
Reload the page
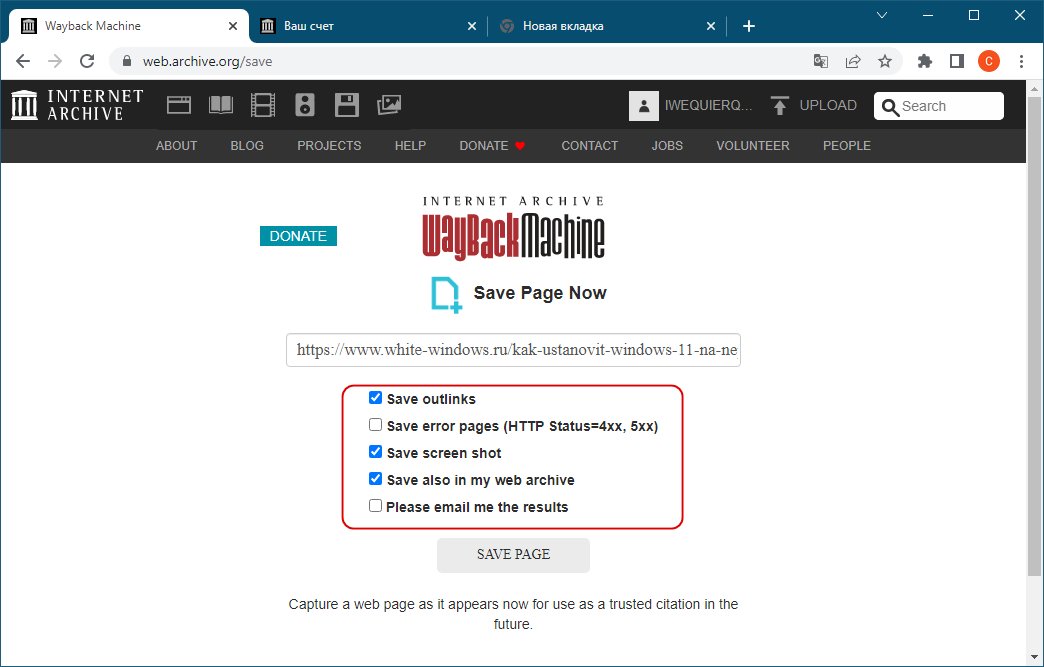pyautogui.click(x=87, y=61)
